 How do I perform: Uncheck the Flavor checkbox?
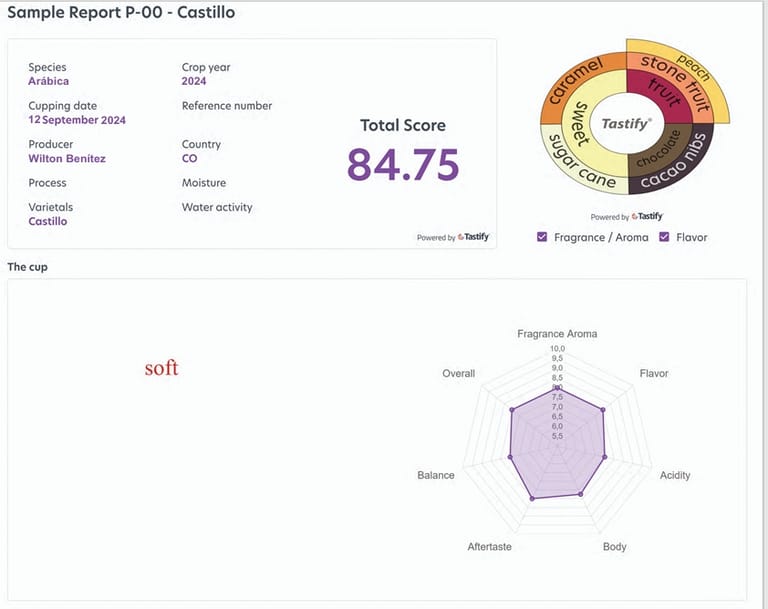click(x=664, y=238)
